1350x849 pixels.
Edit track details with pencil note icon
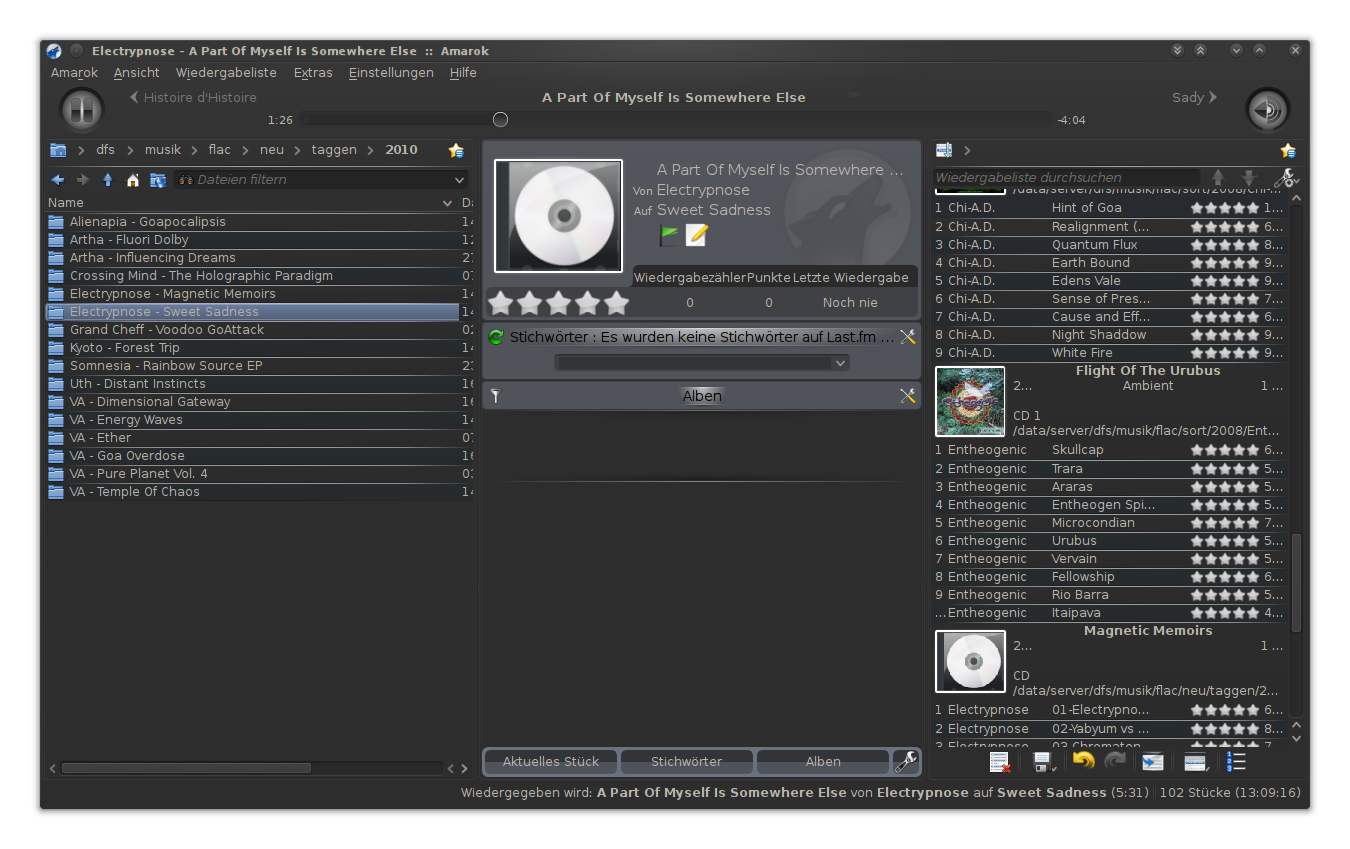[x=696, y=235]
